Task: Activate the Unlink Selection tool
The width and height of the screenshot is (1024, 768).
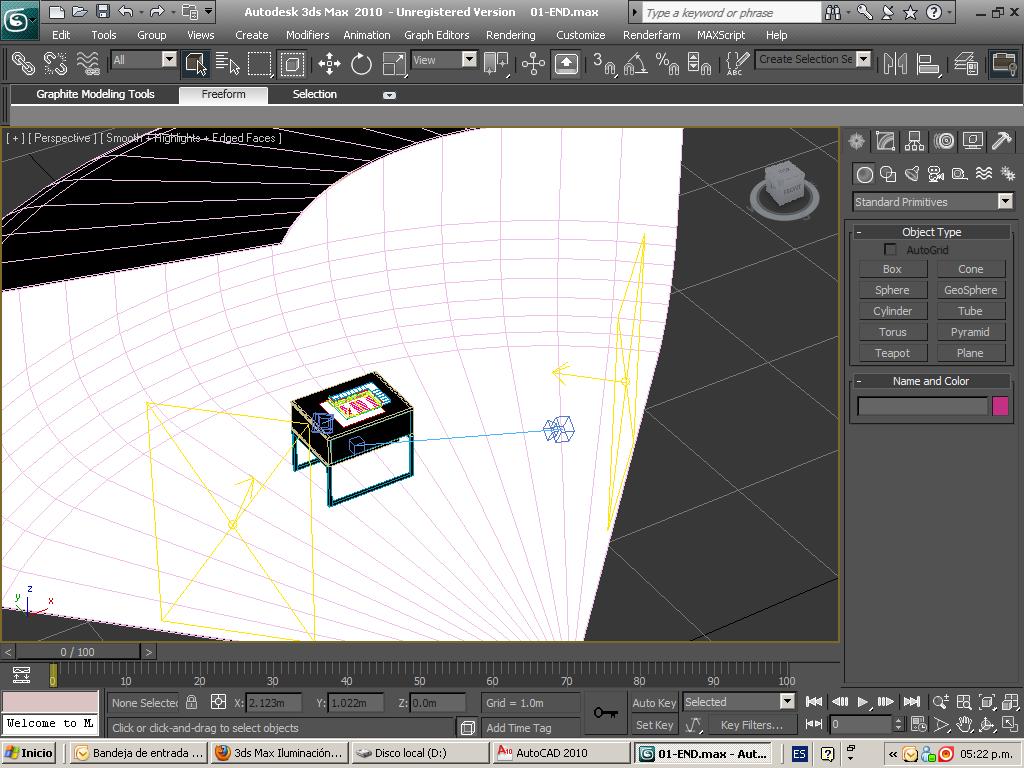Action: pos(56,63)
